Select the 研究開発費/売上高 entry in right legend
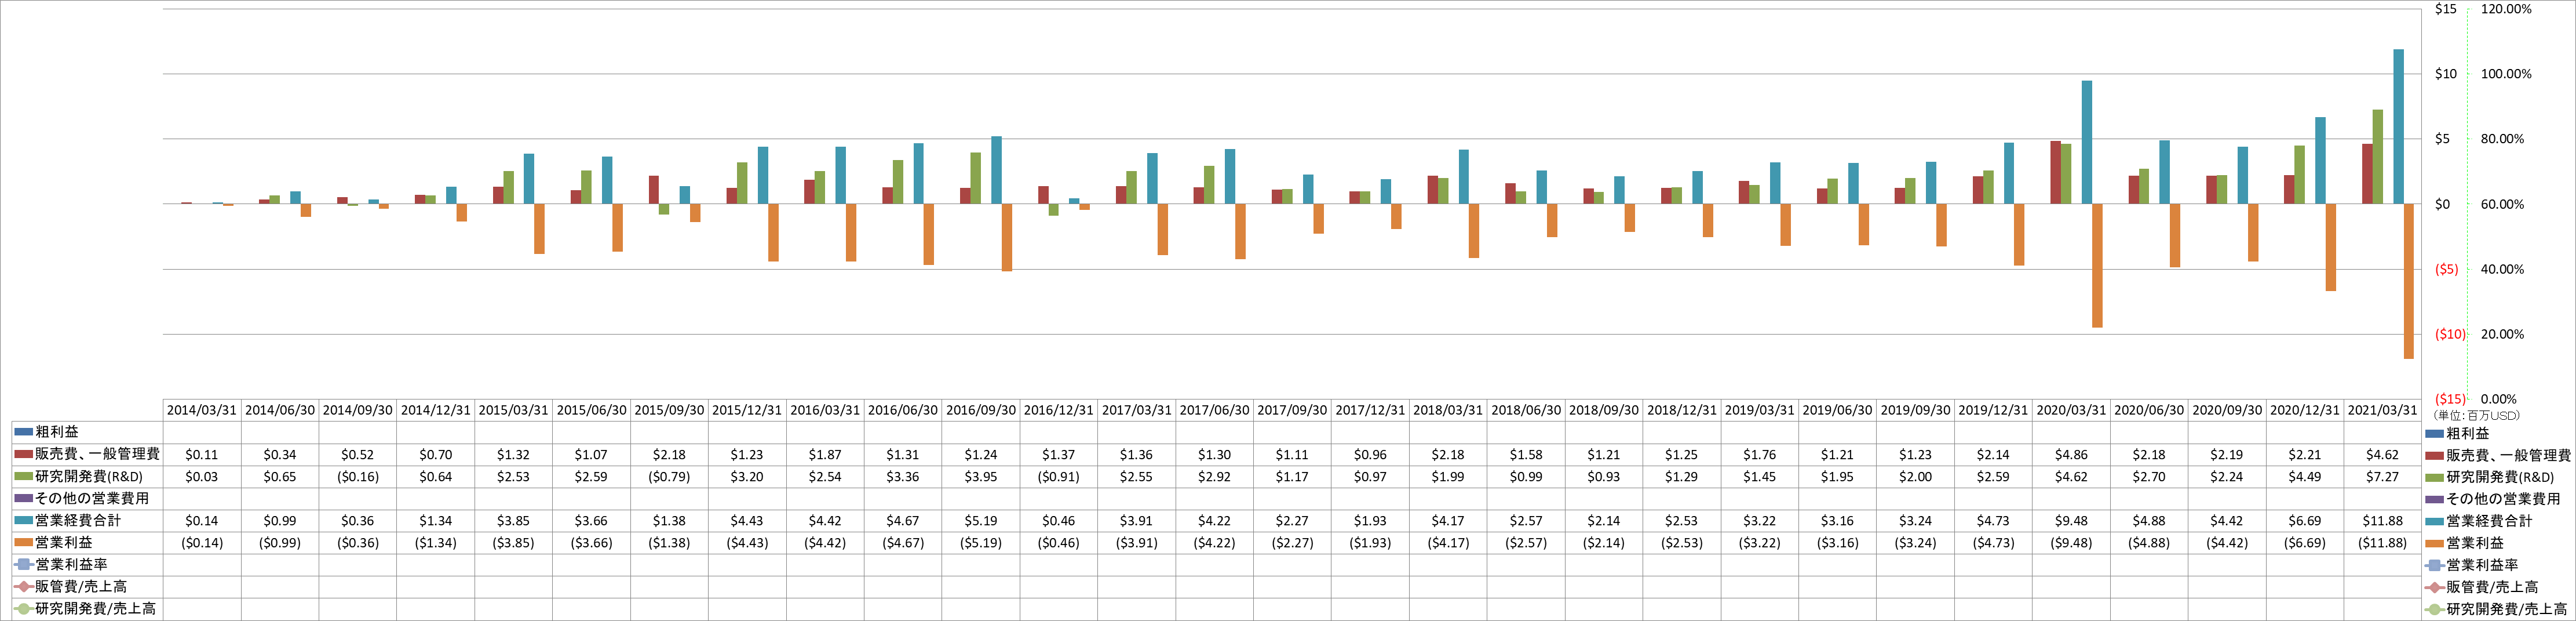This screenshot has width=2576, height=621. point(2506,609)
